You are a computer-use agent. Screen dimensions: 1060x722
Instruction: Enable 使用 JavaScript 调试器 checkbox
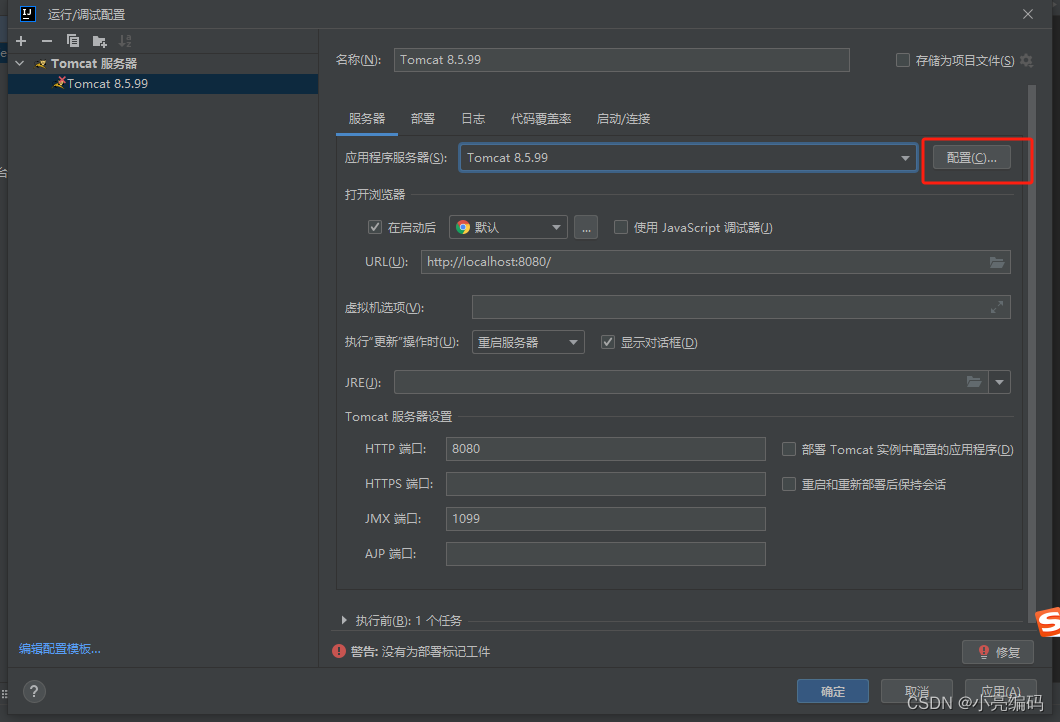(x=621, y=227)
